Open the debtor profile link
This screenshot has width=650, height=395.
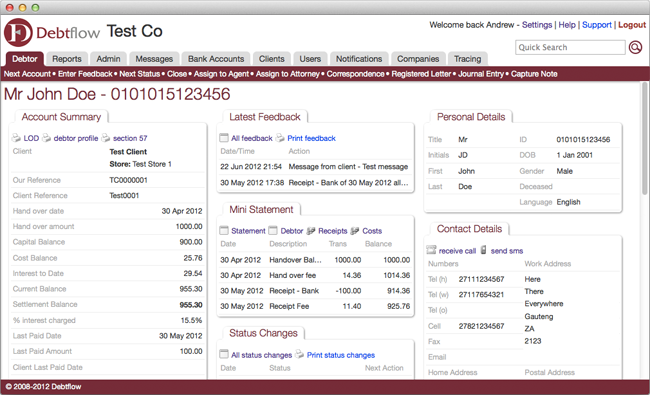[x=76, y=138]
